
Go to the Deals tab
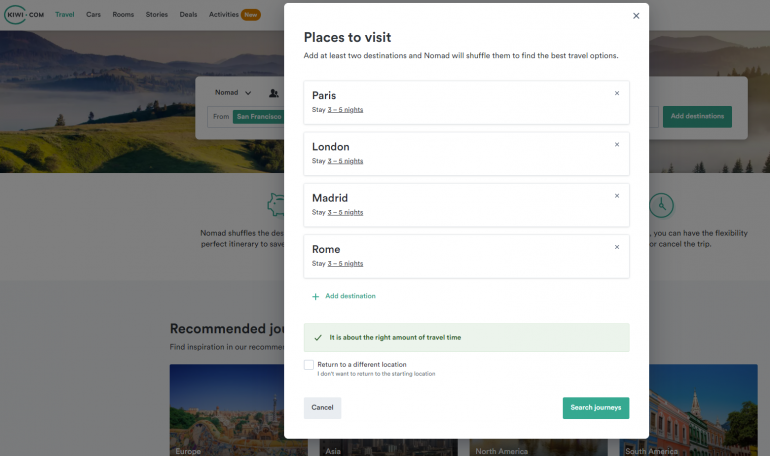coord(188,15)
